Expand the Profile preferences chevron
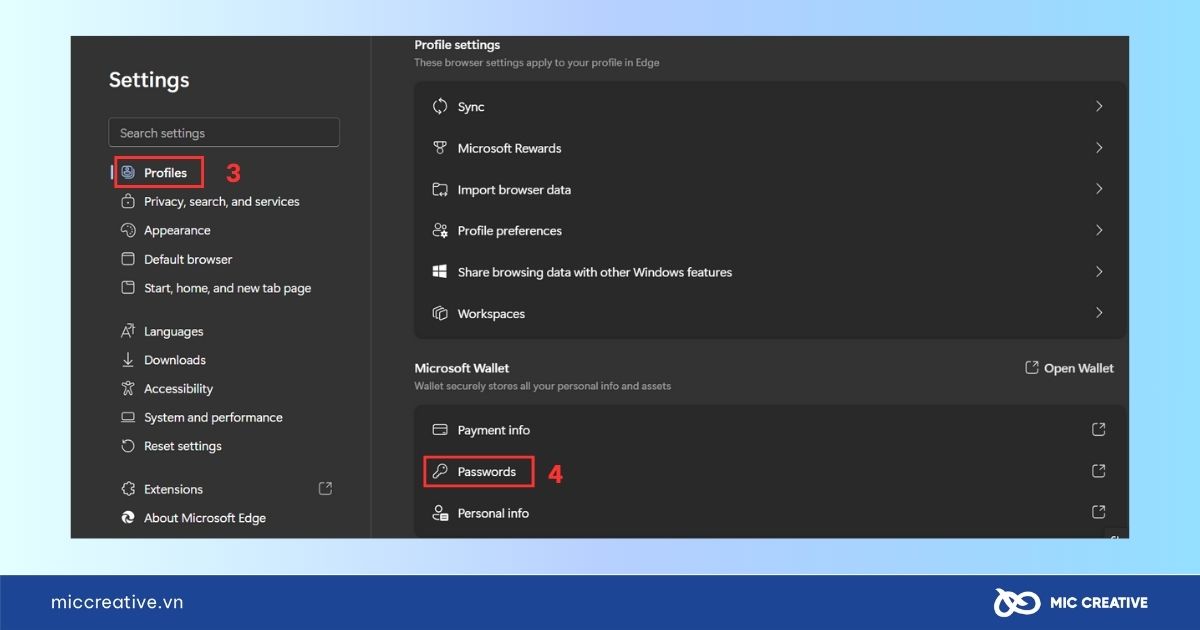 pyautogui.click(x=1099, y=230)
